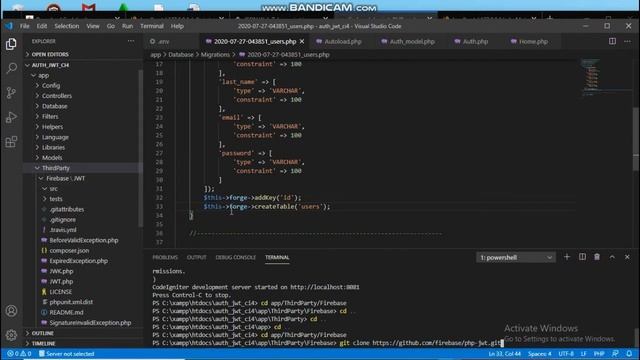Switch to the Auth.php tab
Viewport: 640px width, 360px height.
point(475,41)
